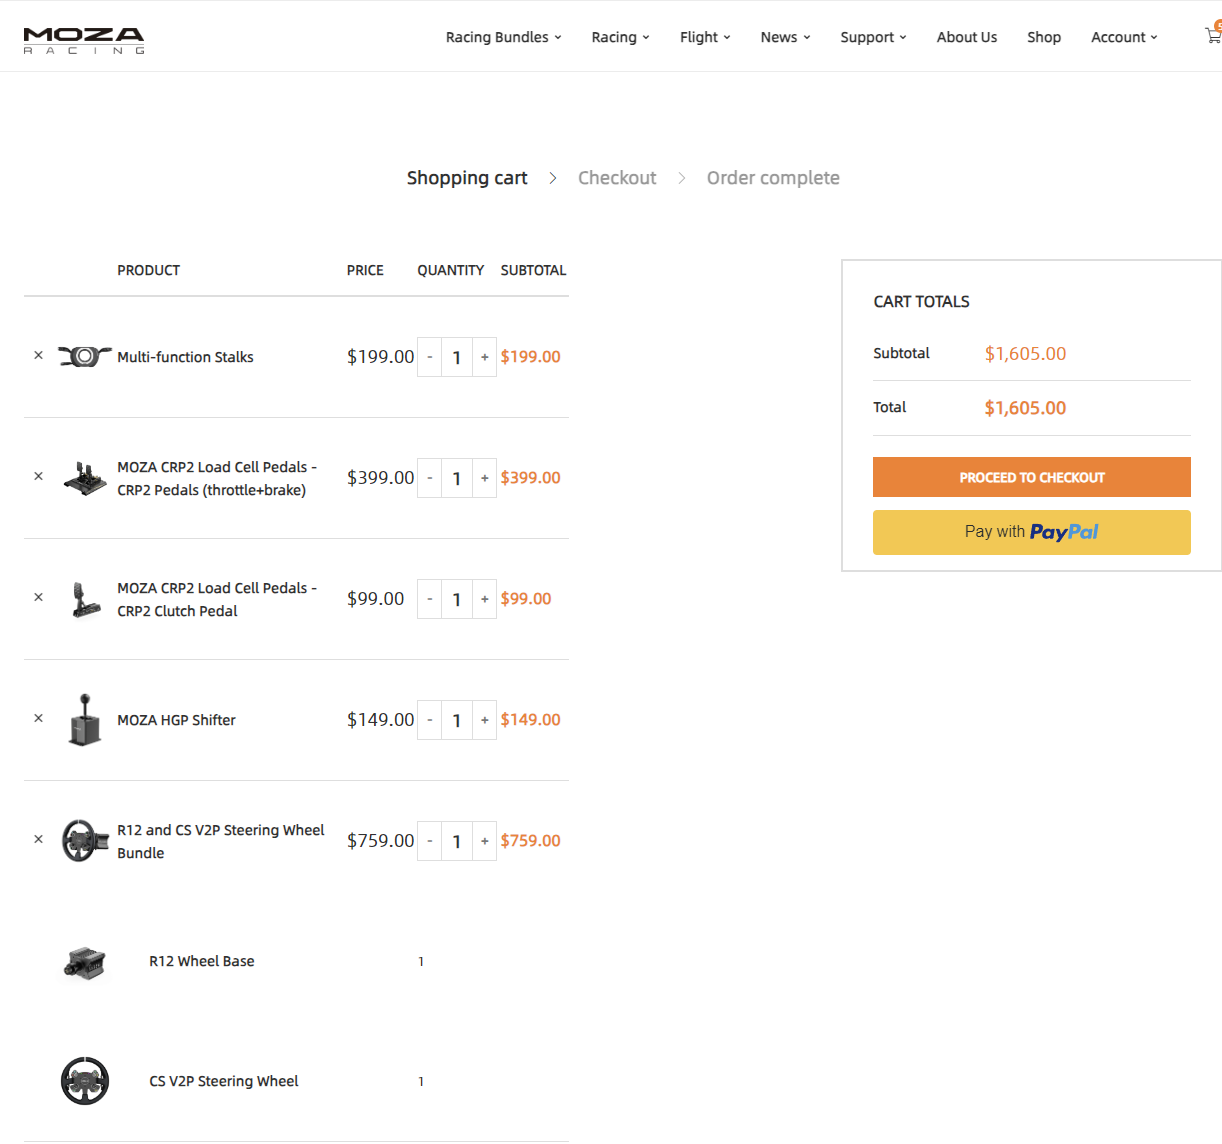Increase quantity of R12 bundle
This screenshot has width=1222, height=1144.
point(485,841)
